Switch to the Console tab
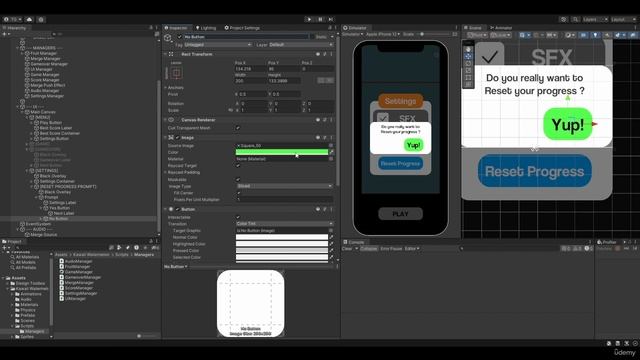The width and height of the screenshot is (640, 360). pyautogui.click(x=354, y=242)
